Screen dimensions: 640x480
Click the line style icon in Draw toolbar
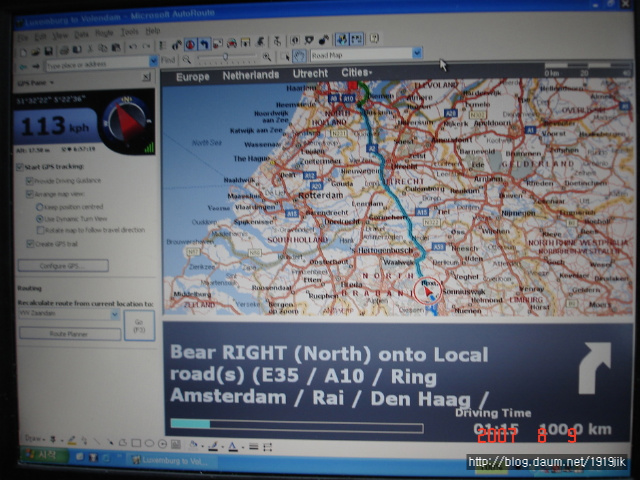click(x=253, y=447)
